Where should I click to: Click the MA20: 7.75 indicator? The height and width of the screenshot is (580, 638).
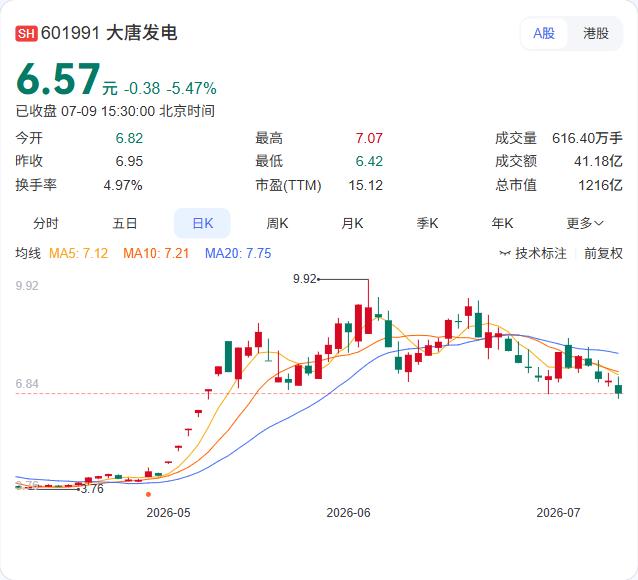coord(238,254)
